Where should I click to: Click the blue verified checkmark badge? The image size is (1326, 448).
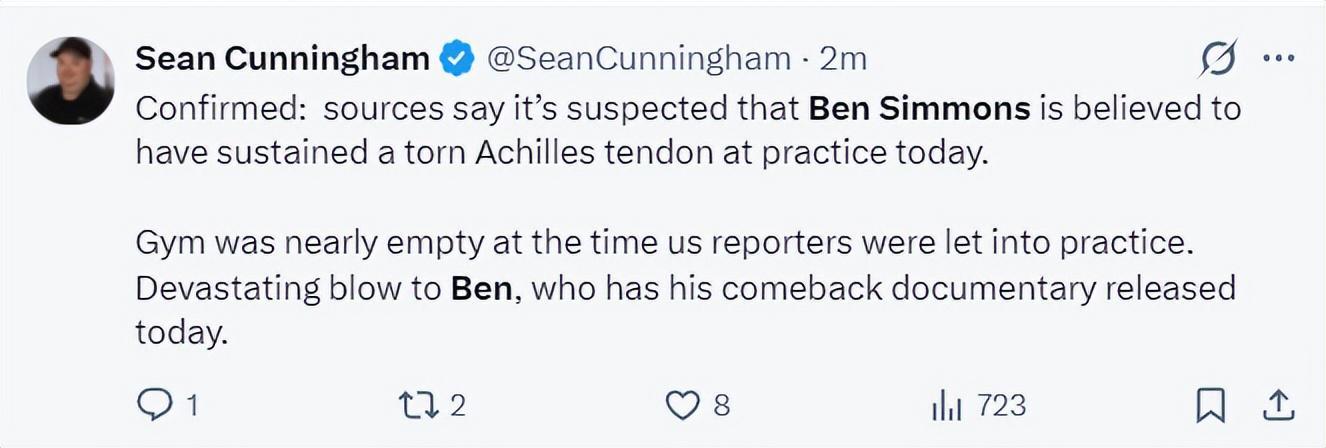click(x=458, y=60)
